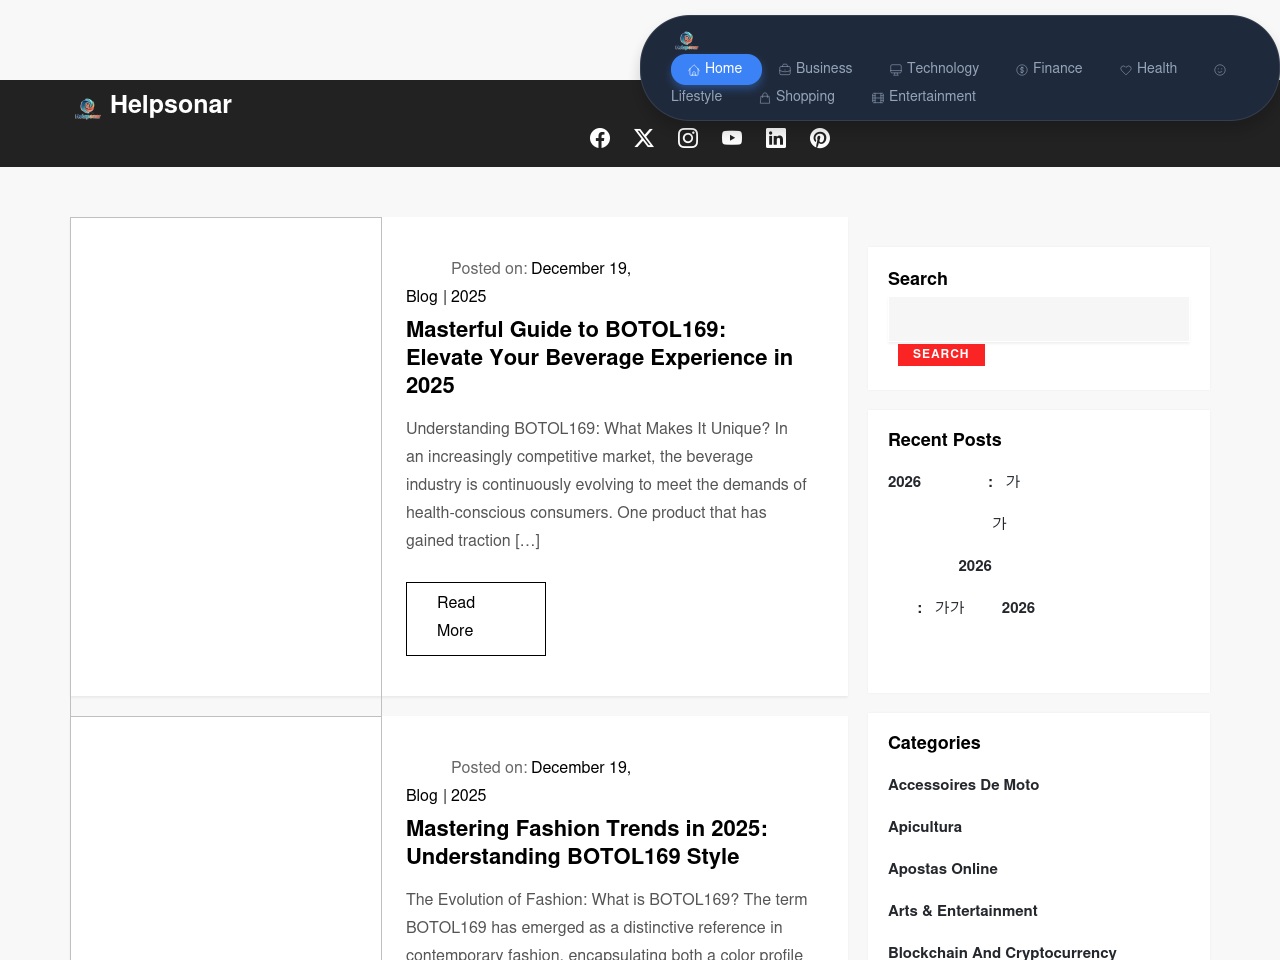
Task: Click the date of Mastering Fashion post
Action: tap(541, 781)
